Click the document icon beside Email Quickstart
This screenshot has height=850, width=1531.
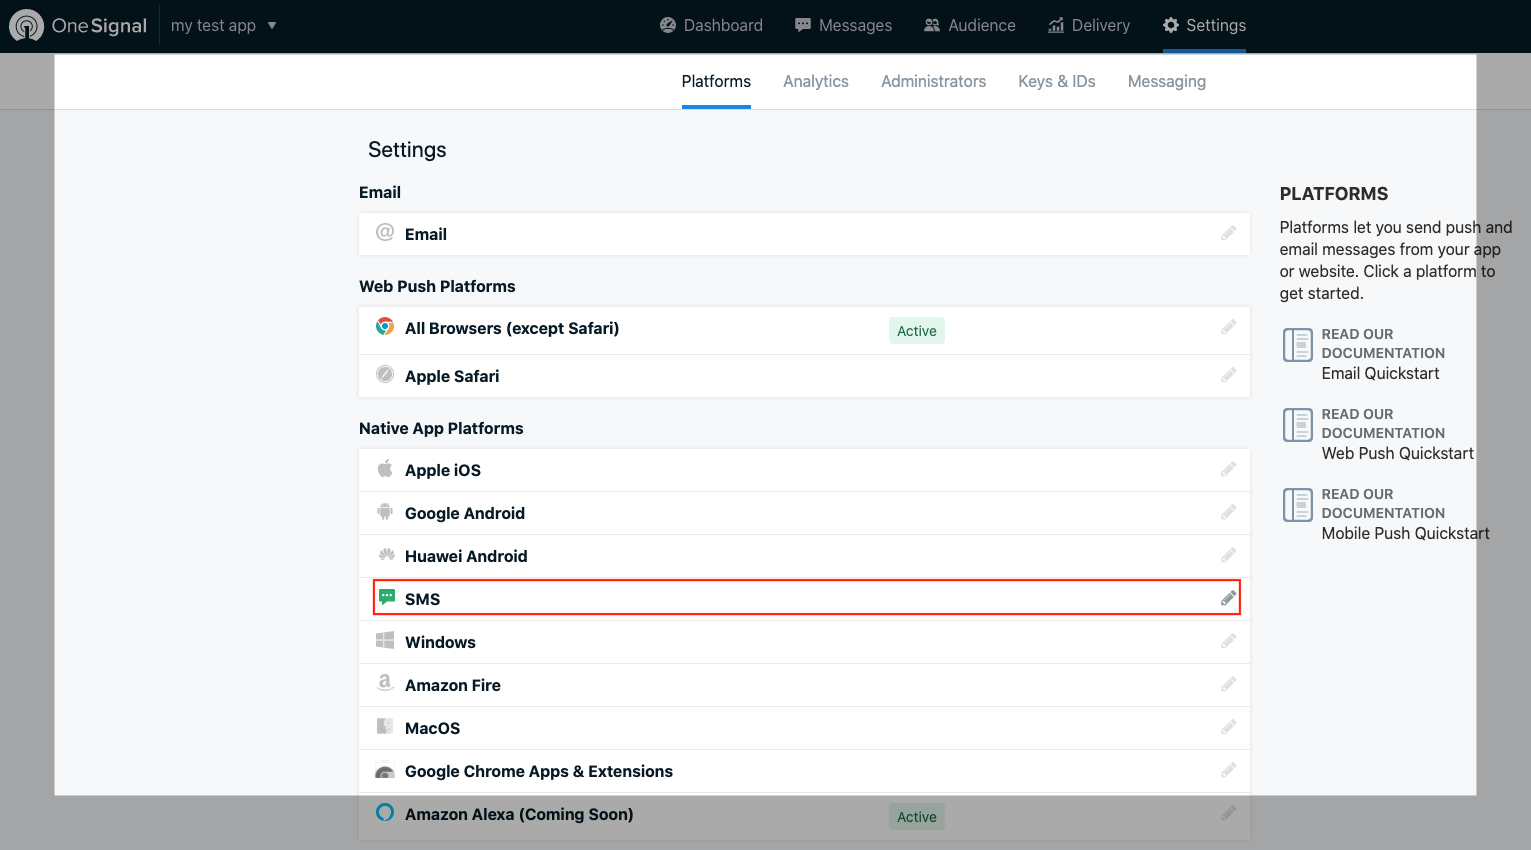[x=1298, y=345]
